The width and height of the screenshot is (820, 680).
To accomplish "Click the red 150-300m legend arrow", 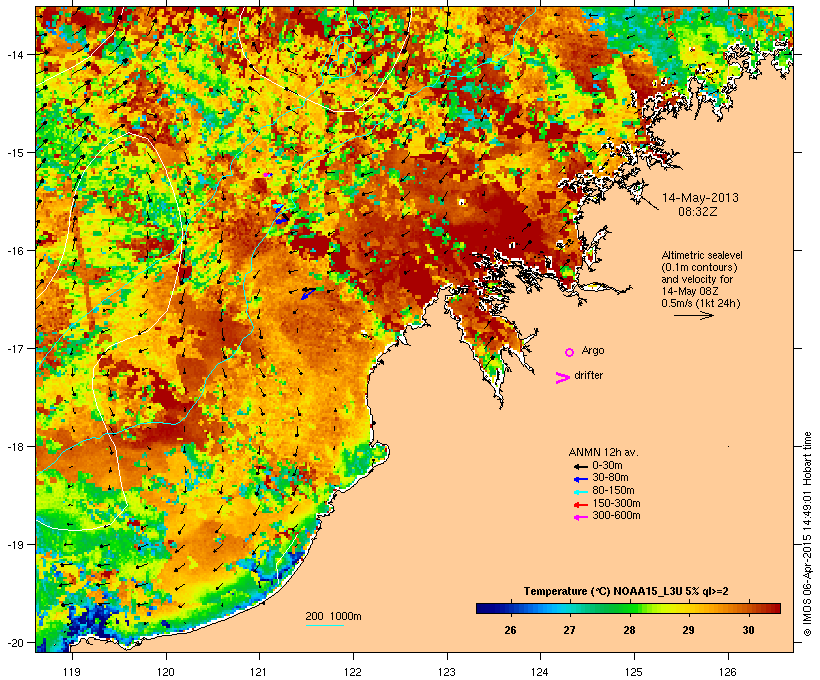I will tap(580, 505).
